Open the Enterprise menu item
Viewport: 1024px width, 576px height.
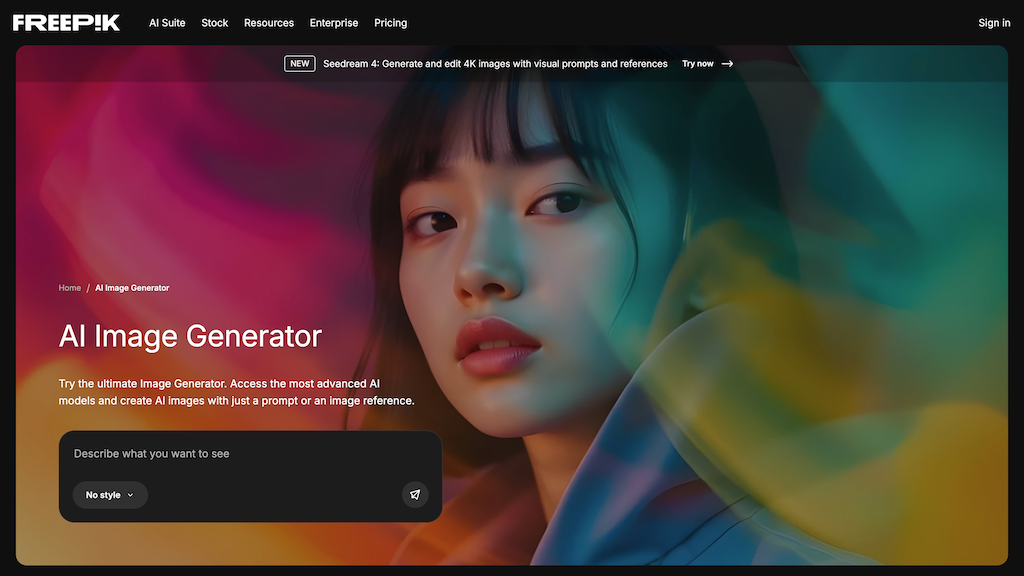click(334, 22)
